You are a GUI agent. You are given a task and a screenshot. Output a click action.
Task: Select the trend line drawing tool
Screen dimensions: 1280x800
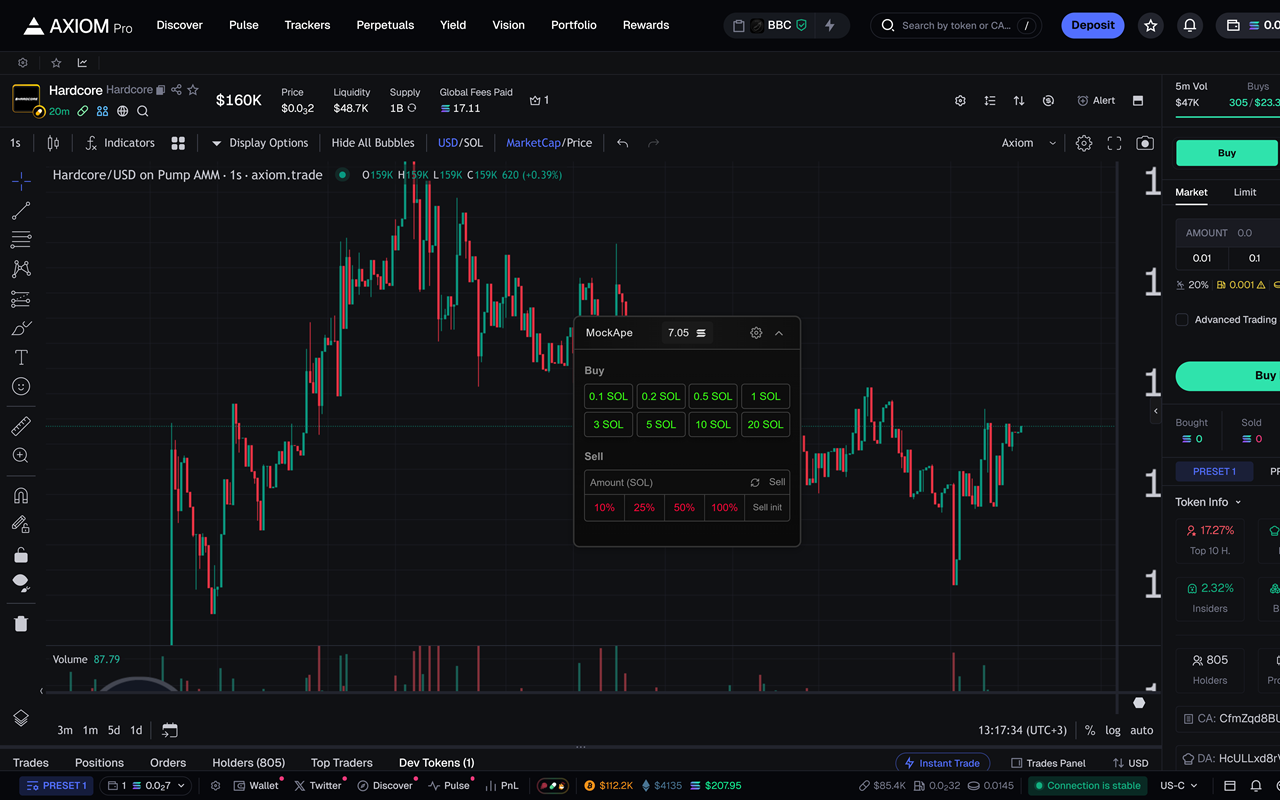pos(21,211)
